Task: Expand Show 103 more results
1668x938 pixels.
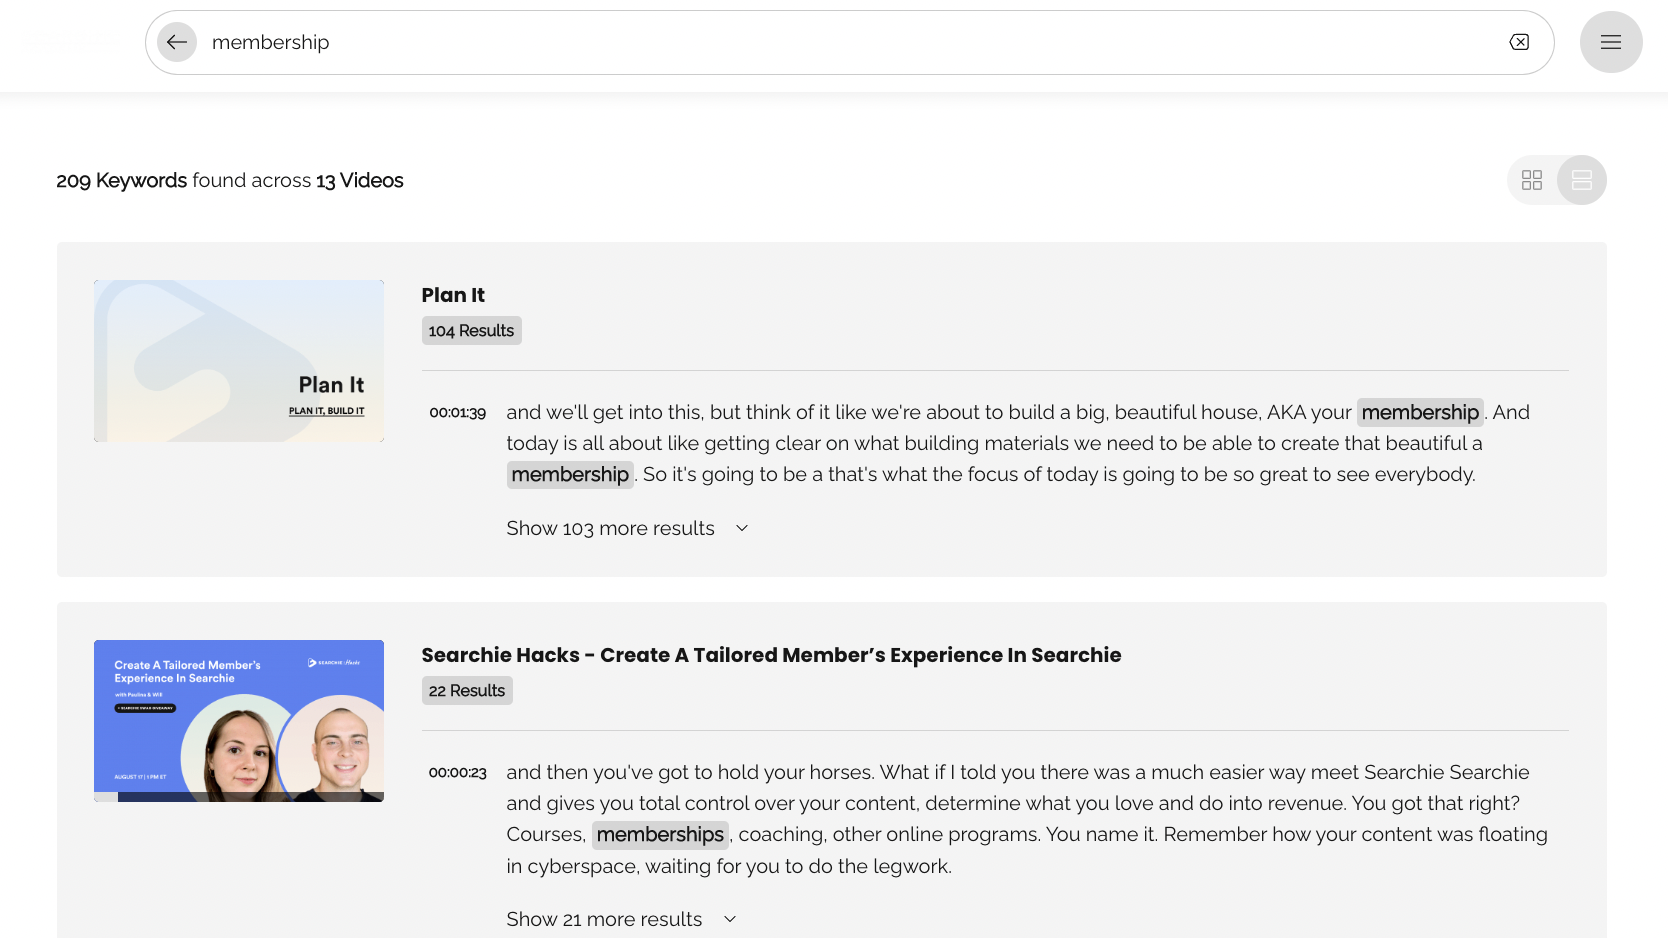Action: [x=627, y=528]
